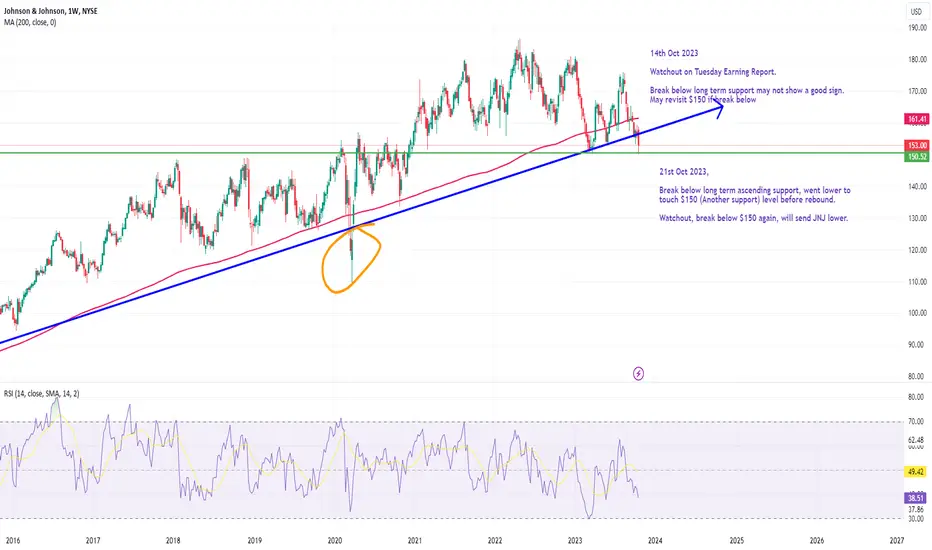The image size is (932, 550).
Task: Select 'May revisit $150 if break below' note
Action: [x=703, y=100]
